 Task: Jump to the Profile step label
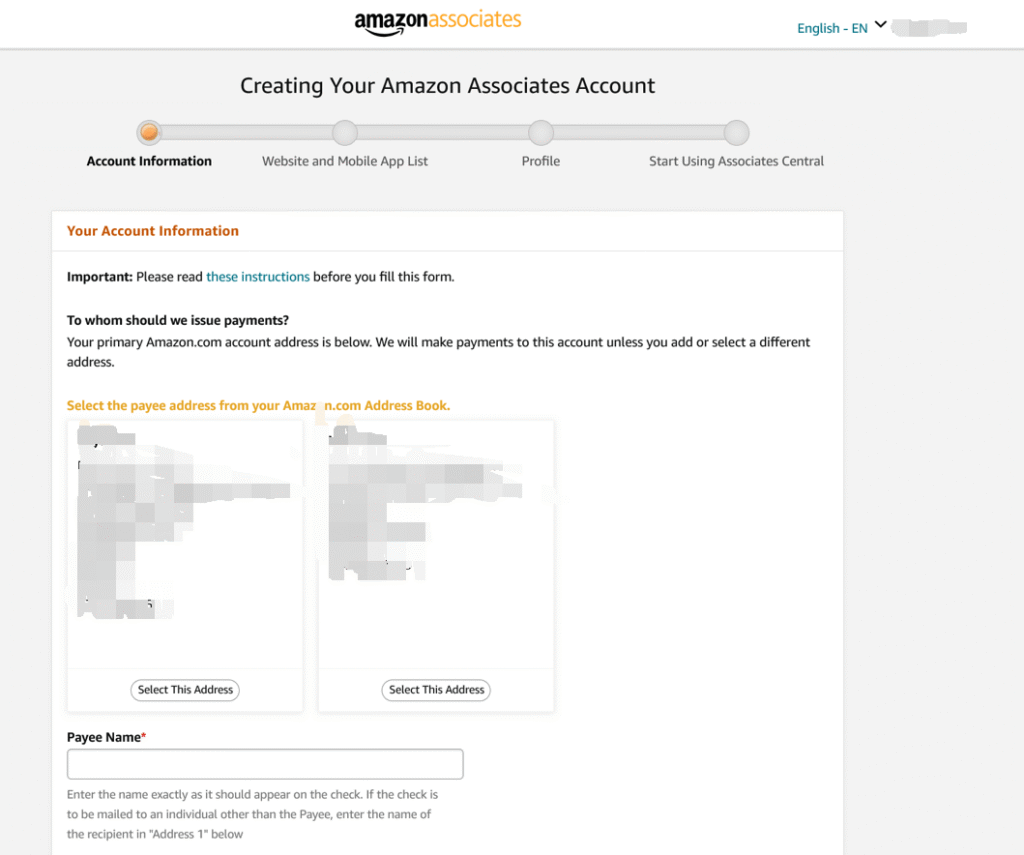click(541, 161)
